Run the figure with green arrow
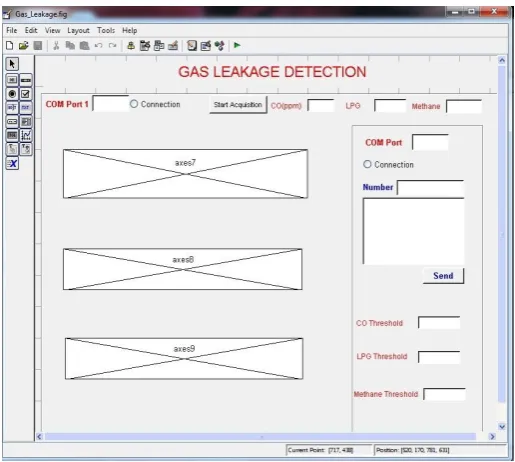 click(237, 45)
